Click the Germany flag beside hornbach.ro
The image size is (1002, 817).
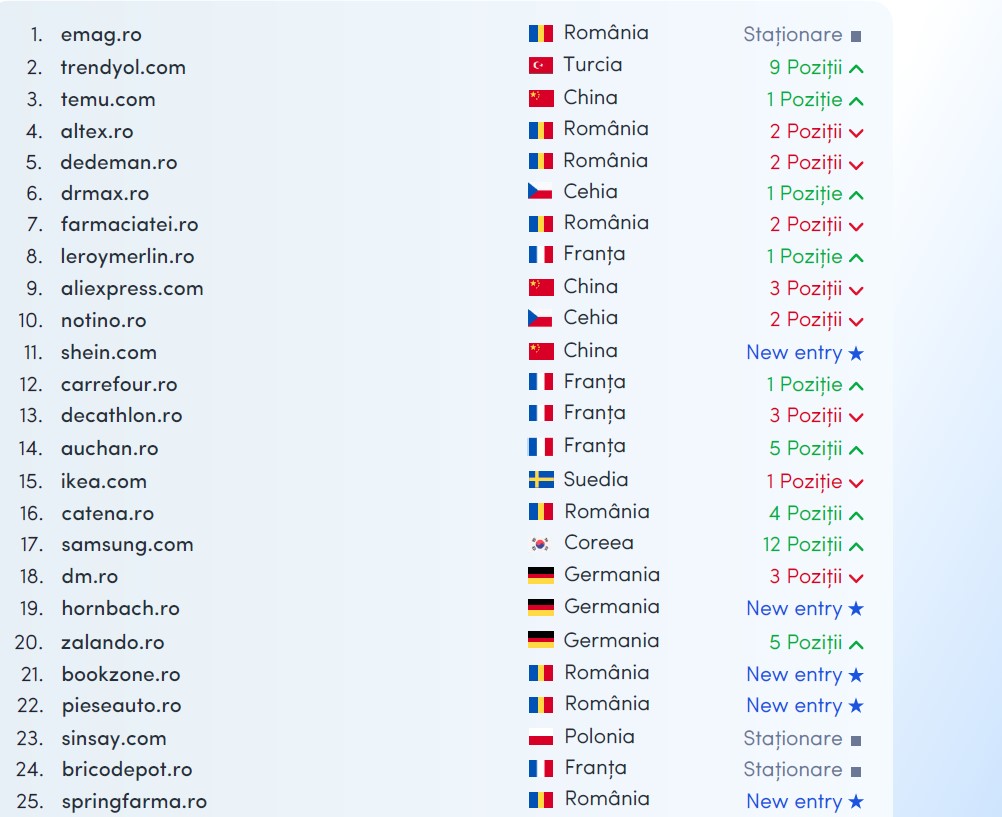click(541, 608)
